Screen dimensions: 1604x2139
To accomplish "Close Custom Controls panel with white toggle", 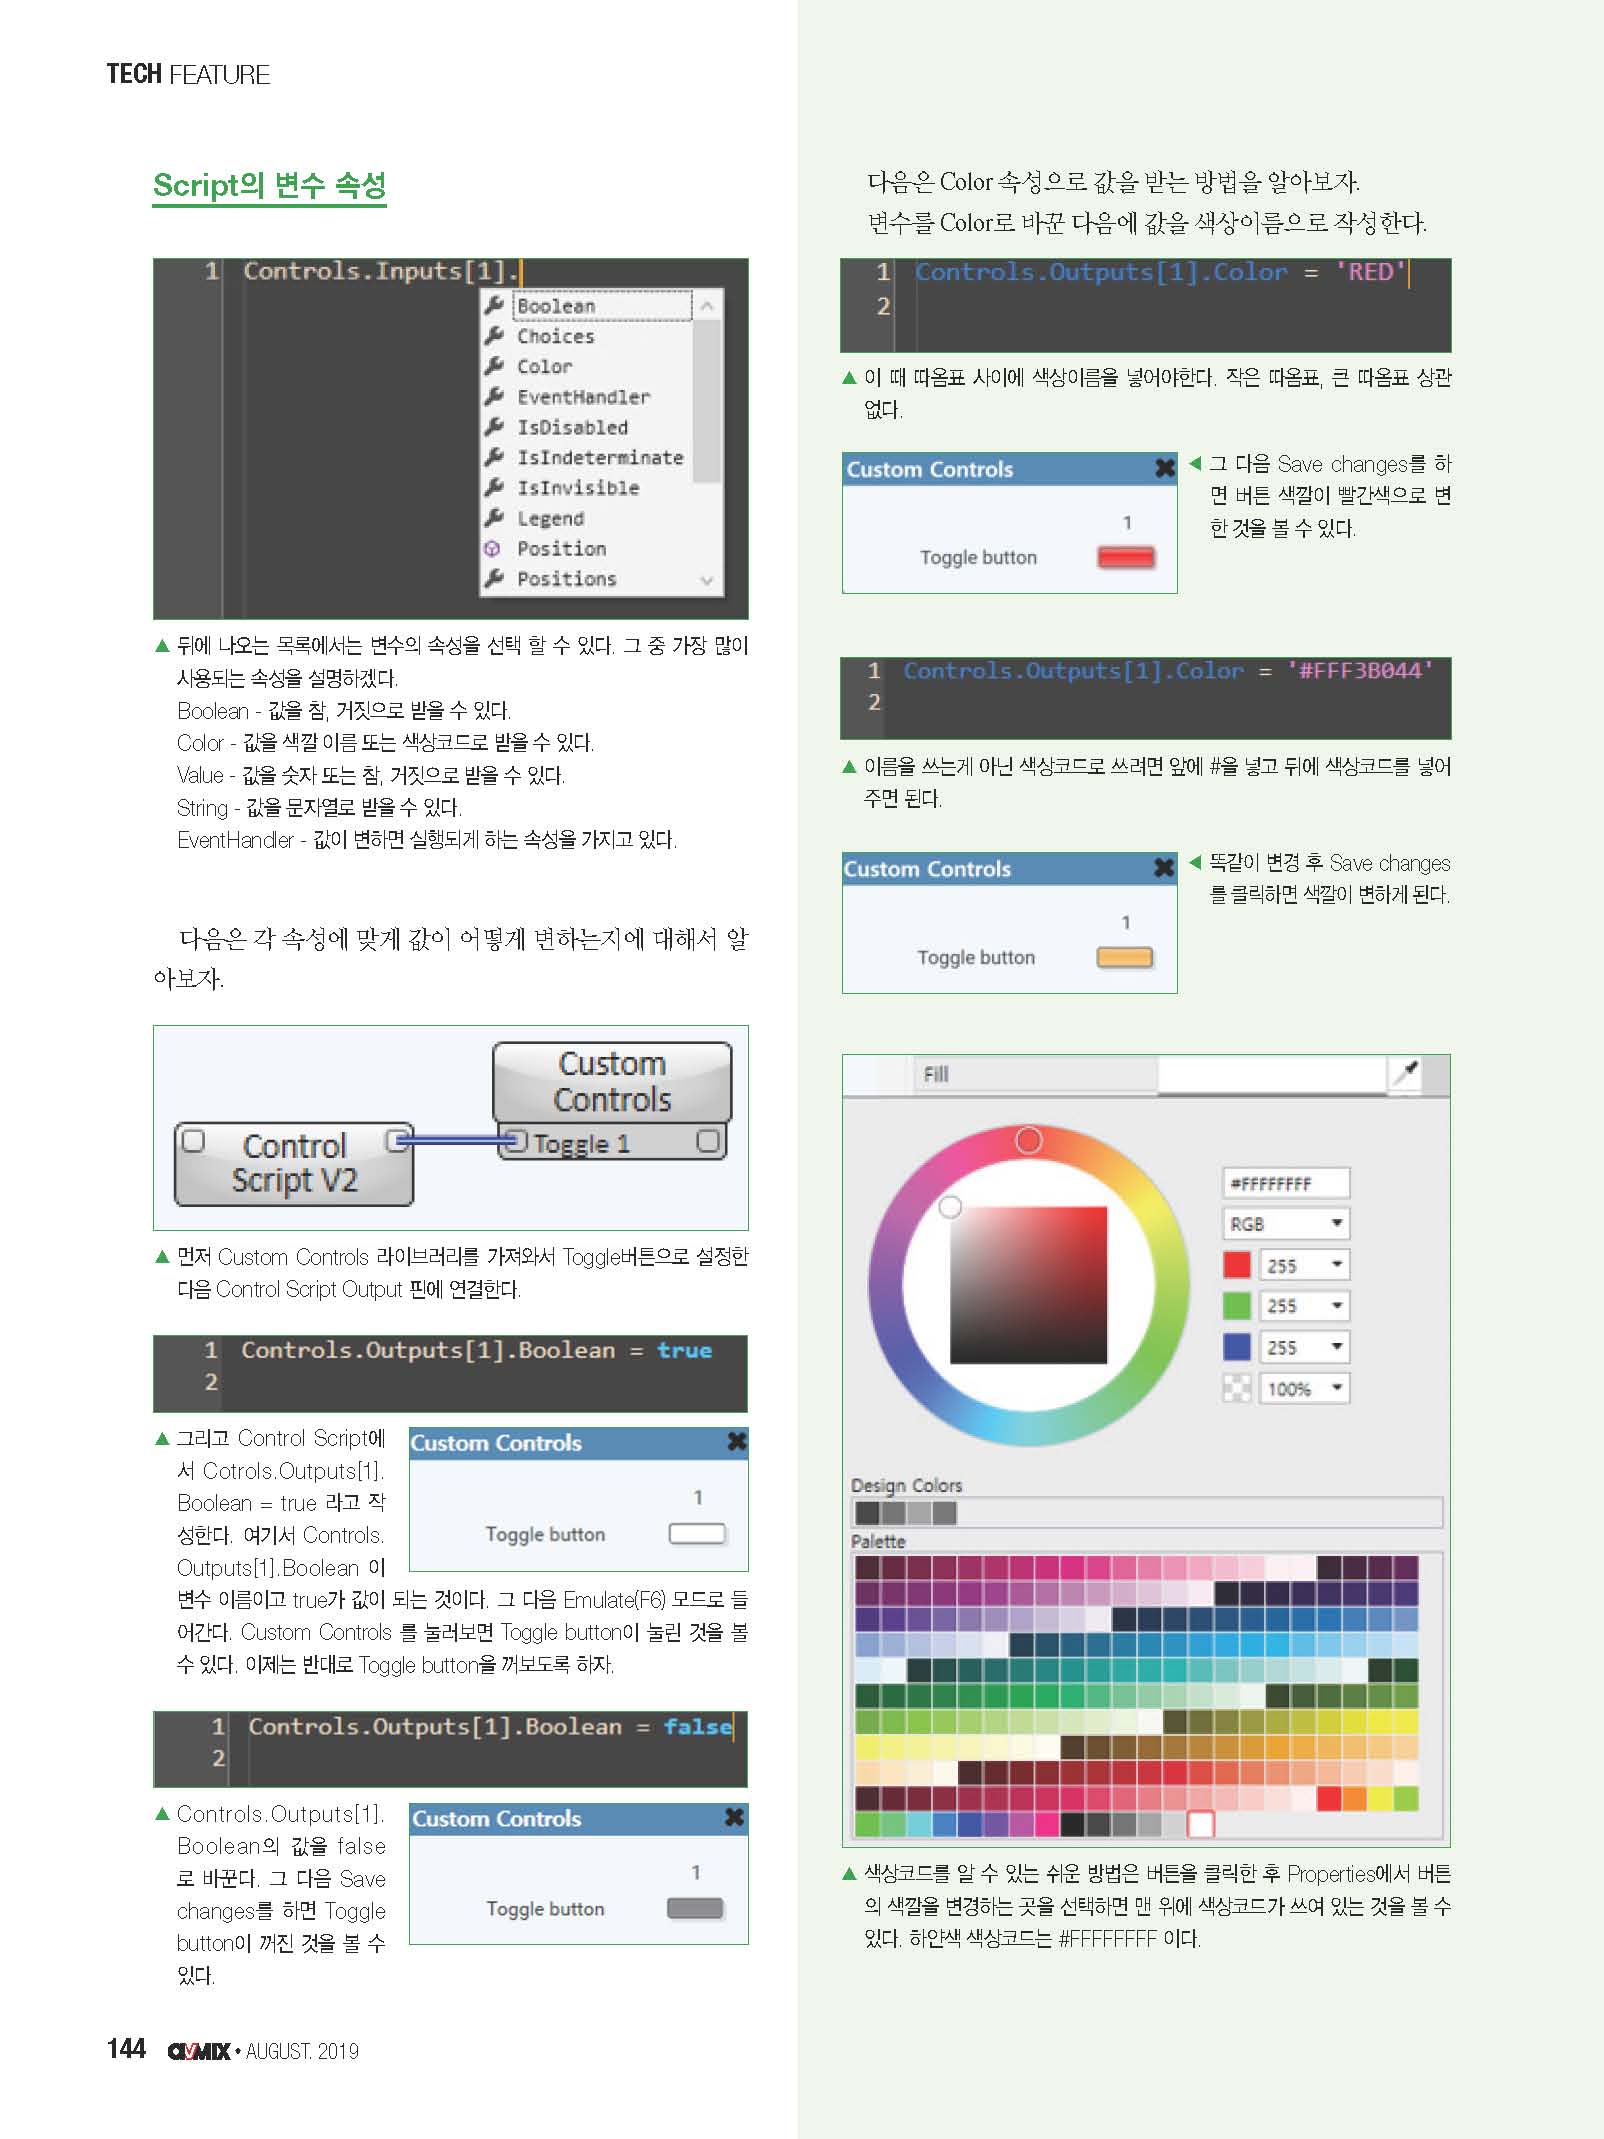I will point(737,1441).
